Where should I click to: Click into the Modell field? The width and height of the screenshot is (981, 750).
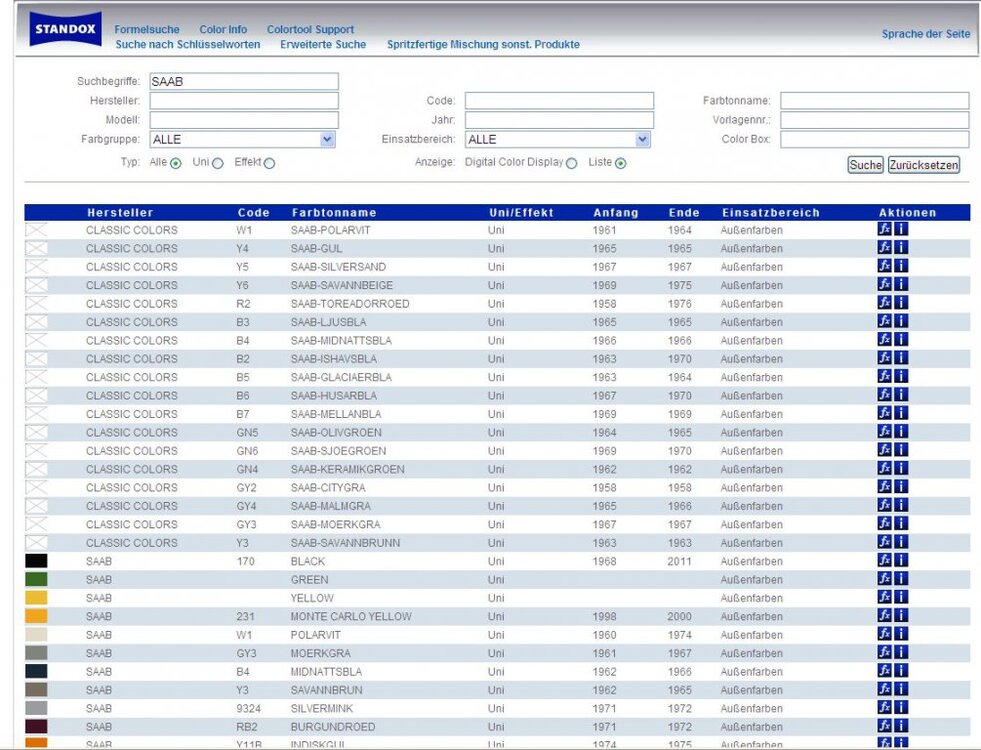pyautogui.click(x=244, y=120)
